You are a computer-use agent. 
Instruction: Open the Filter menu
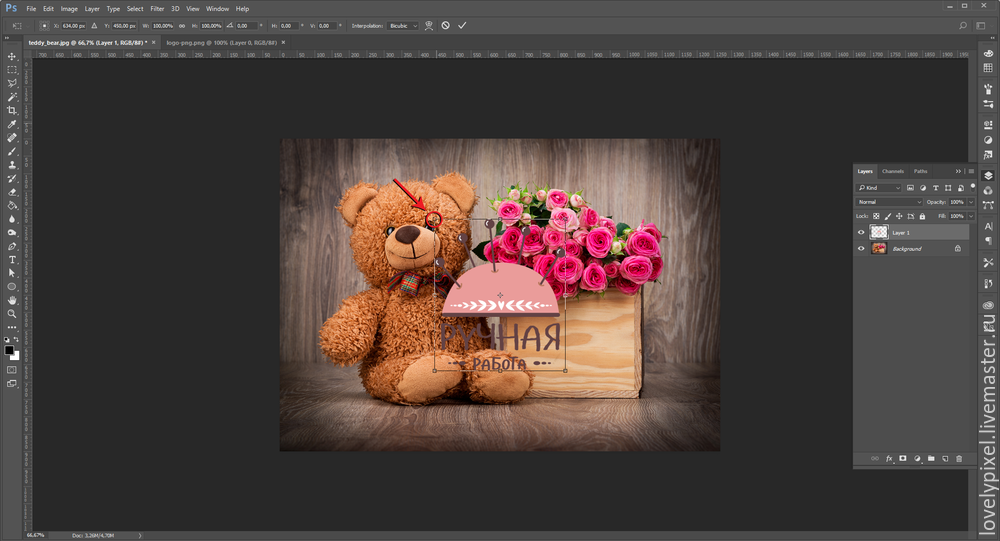[x=157, y=8]
